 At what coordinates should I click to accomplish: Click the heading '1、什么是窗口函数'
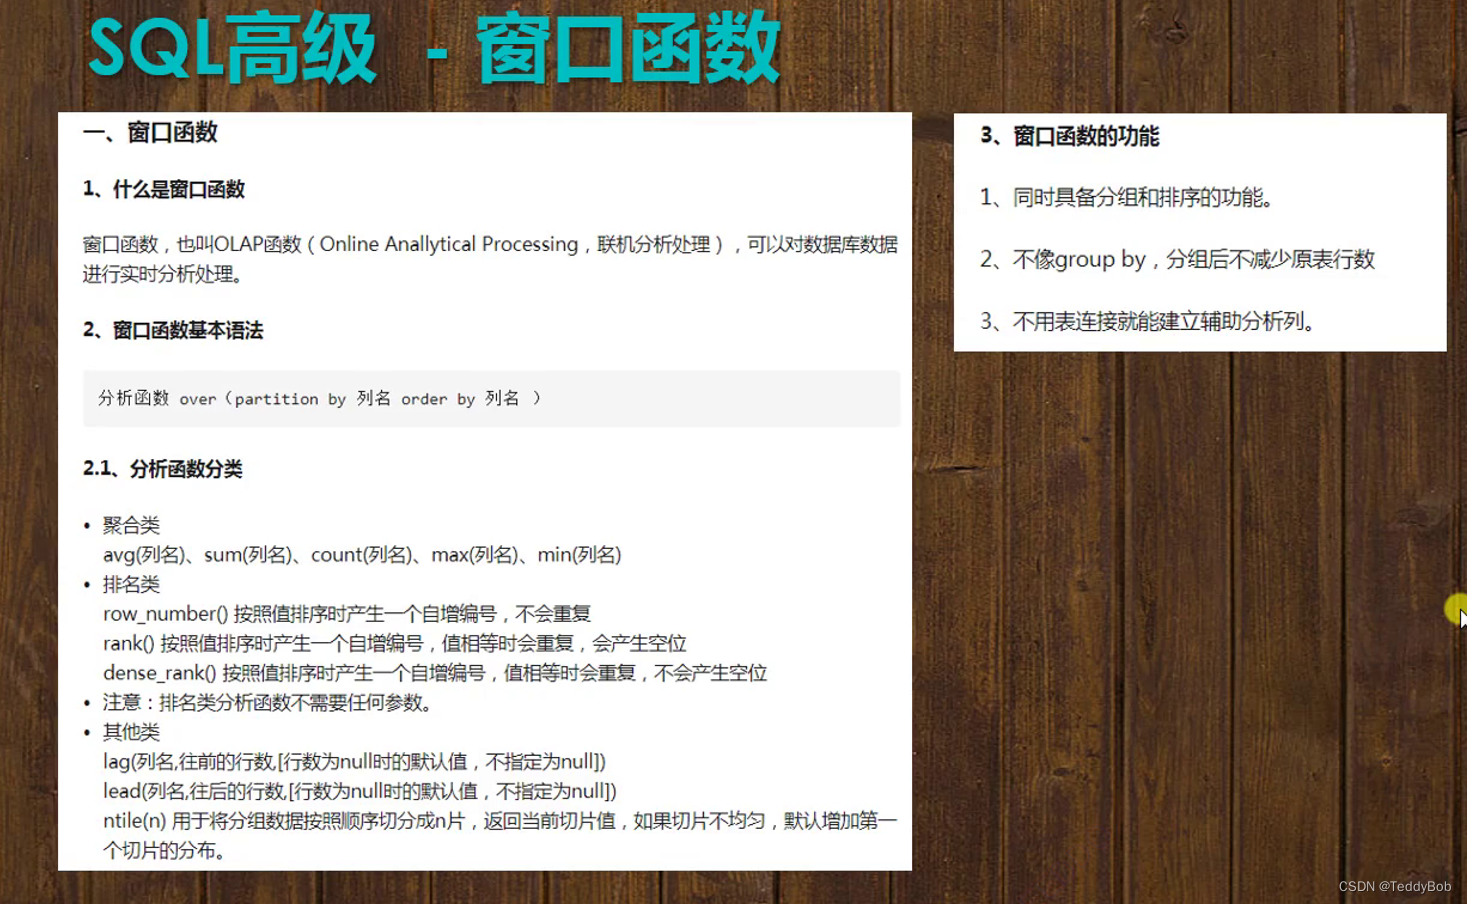[164, 190]
